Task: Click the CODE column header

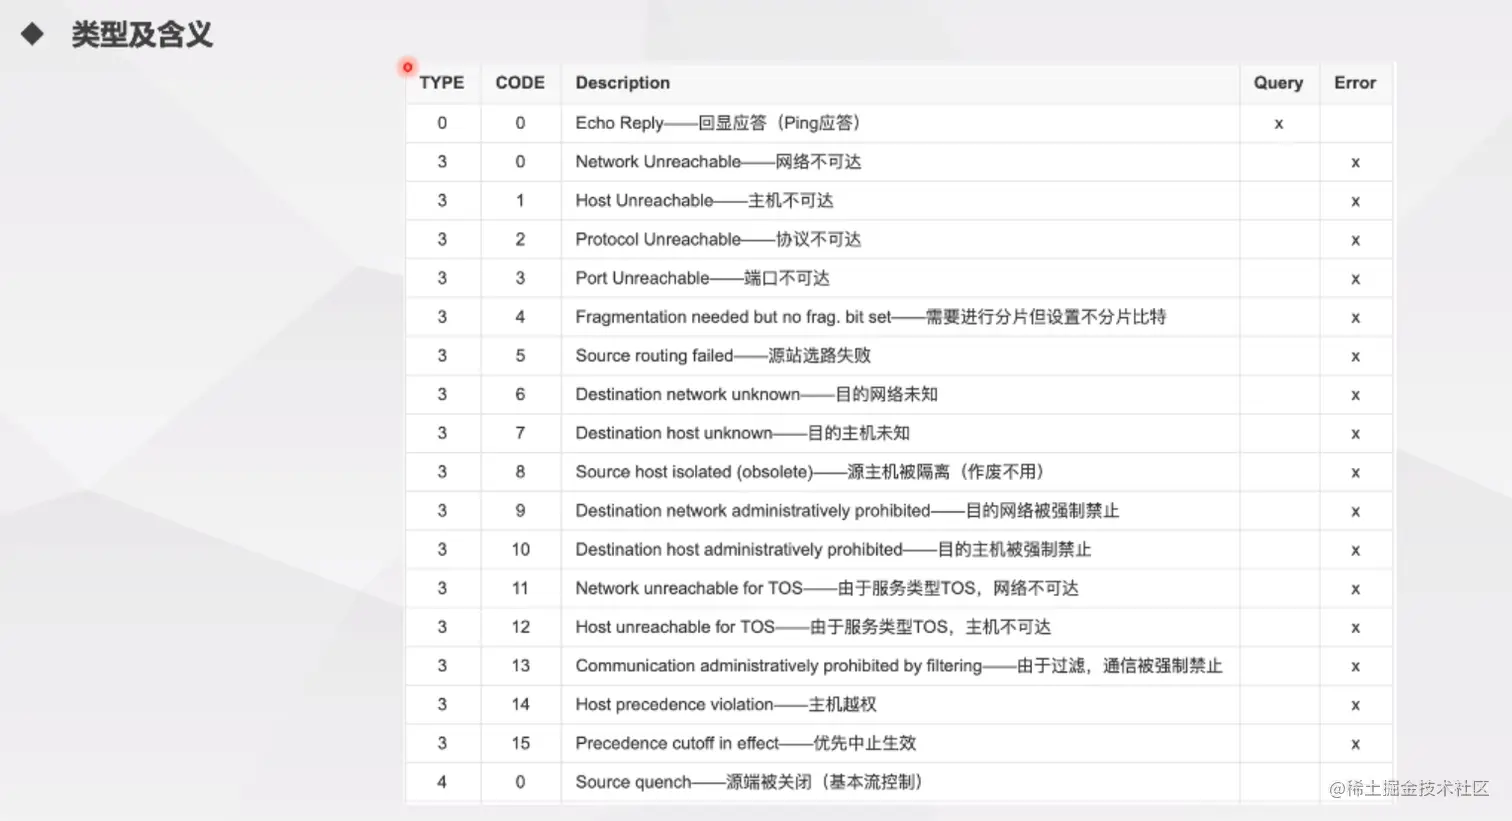Action: (x=520, y=83)
